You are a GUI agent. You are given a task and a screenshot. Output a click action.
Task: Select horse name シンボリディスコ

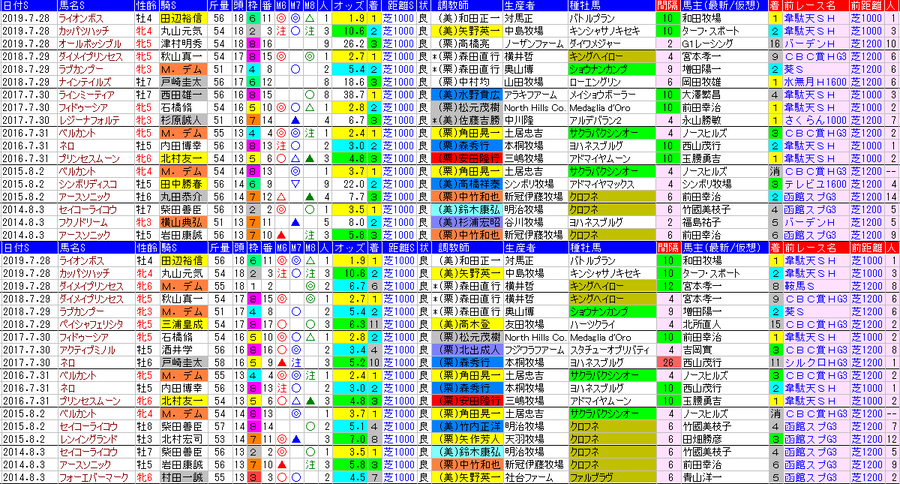pos(88,184)
